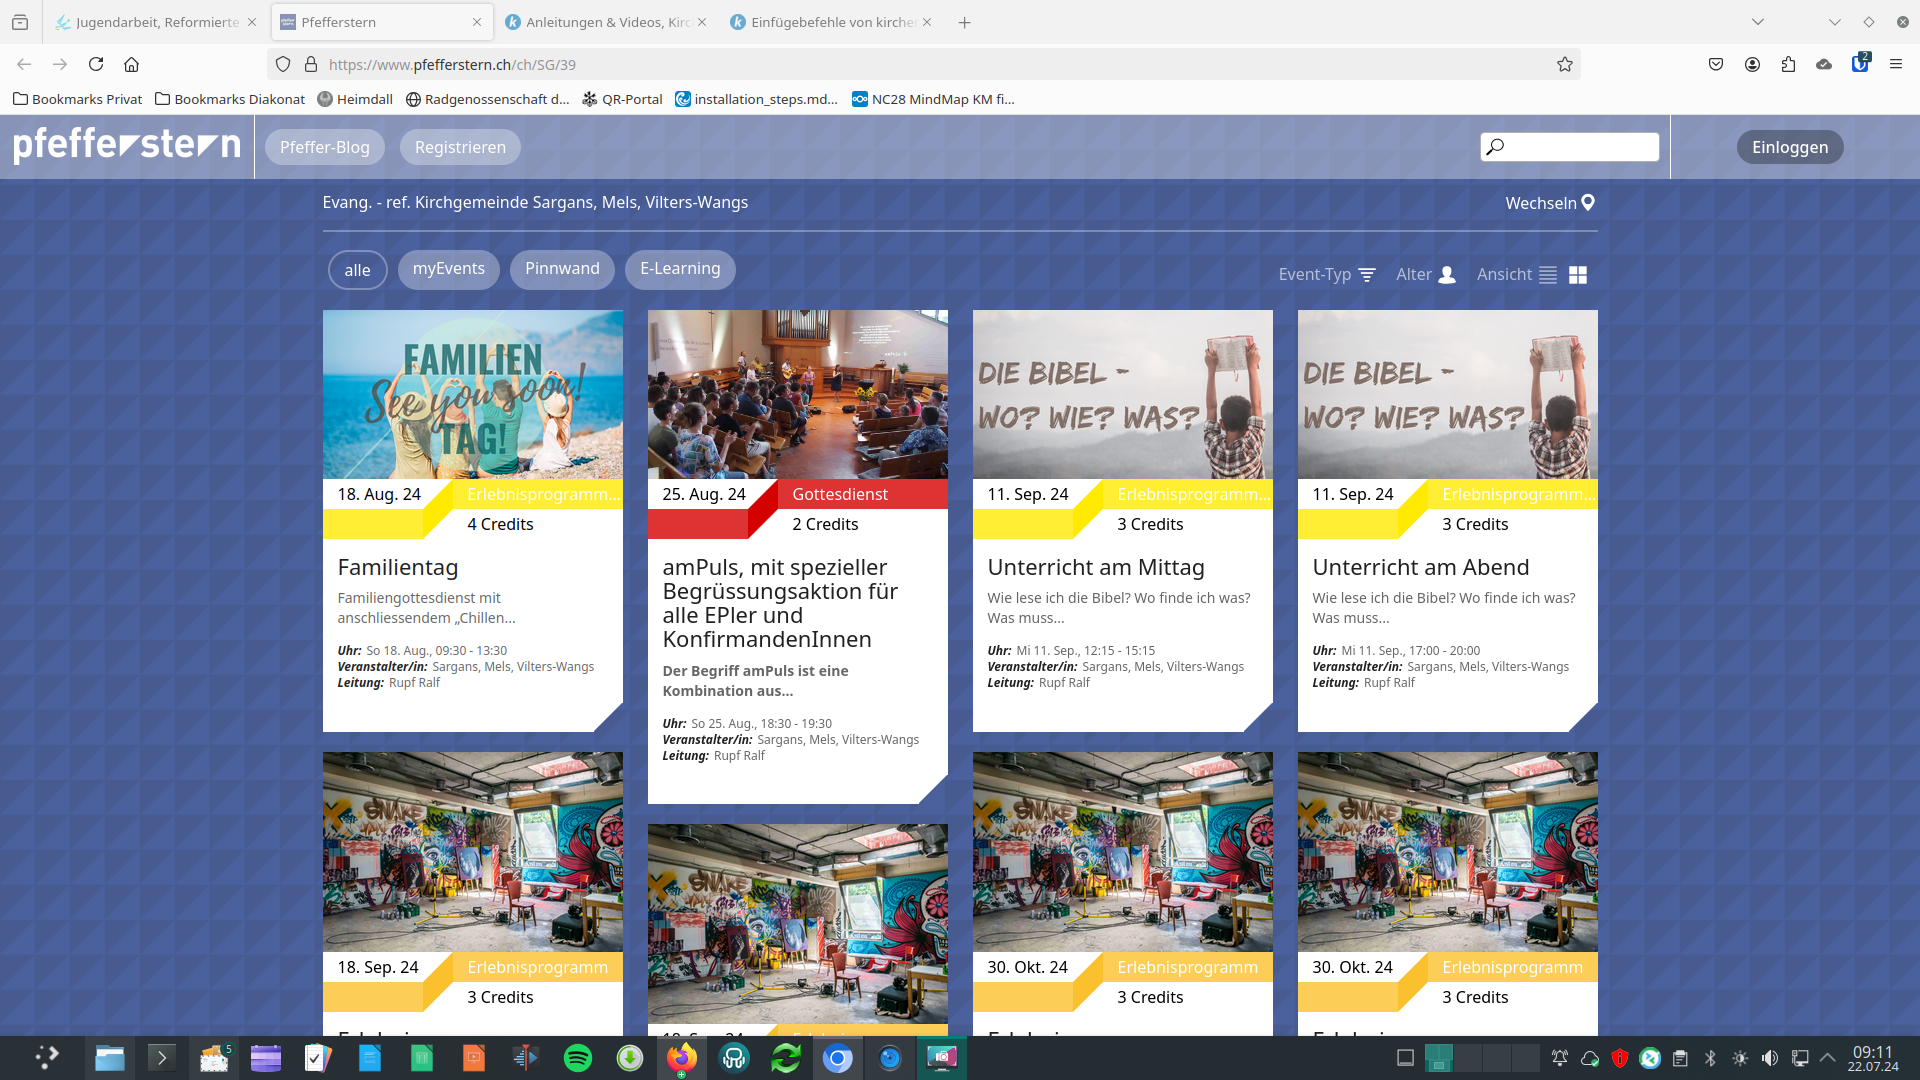Open the volume tray icon
The width and height of the screenshot is (1920, 1080).
1770,1058
